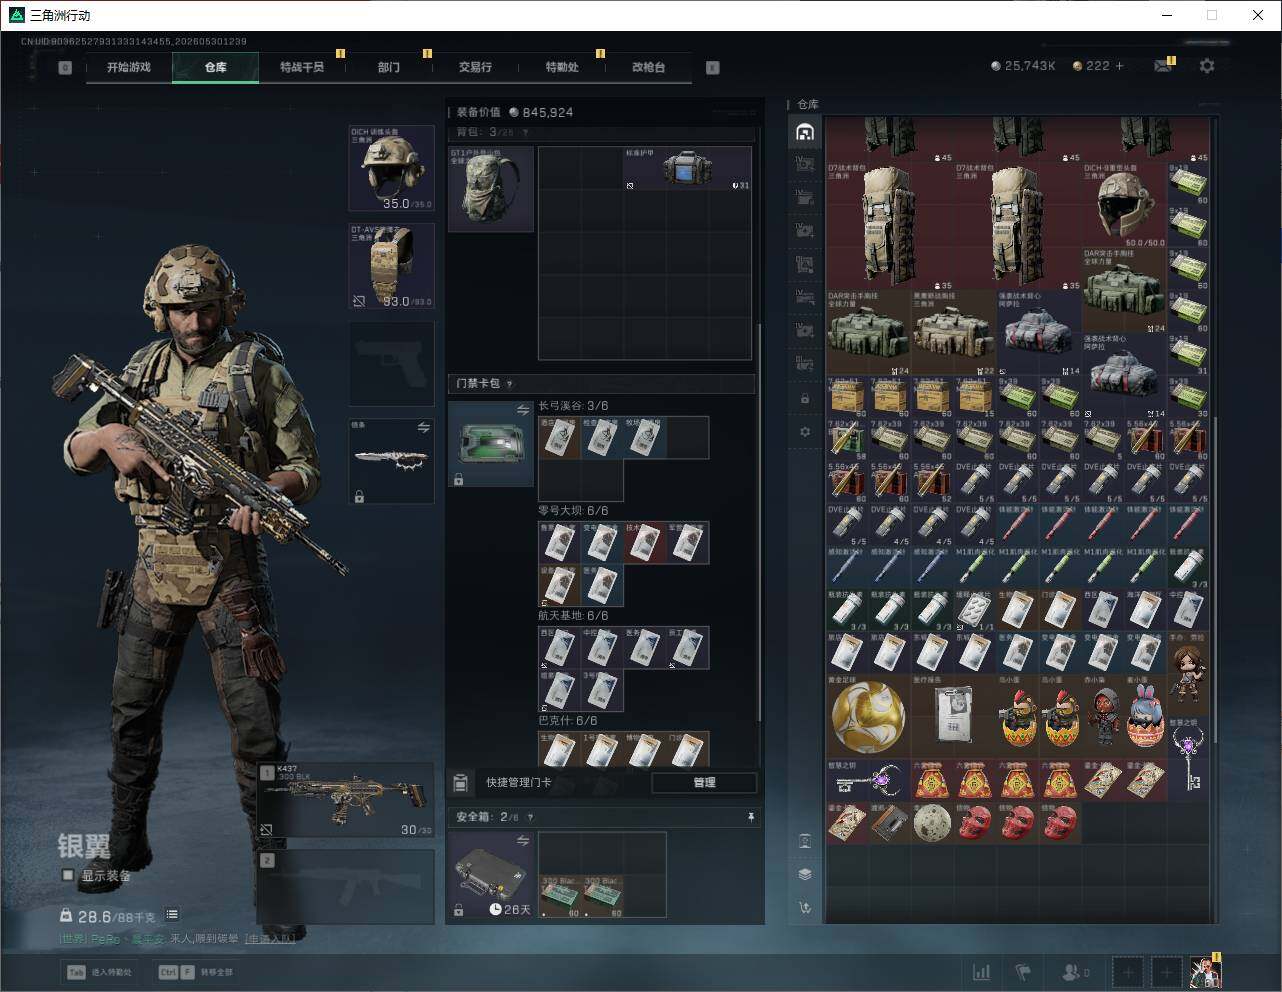This screenshot has height=992, width=1282.
Task: Enable the 显示装备 checkbox
Action: point(68,875)
